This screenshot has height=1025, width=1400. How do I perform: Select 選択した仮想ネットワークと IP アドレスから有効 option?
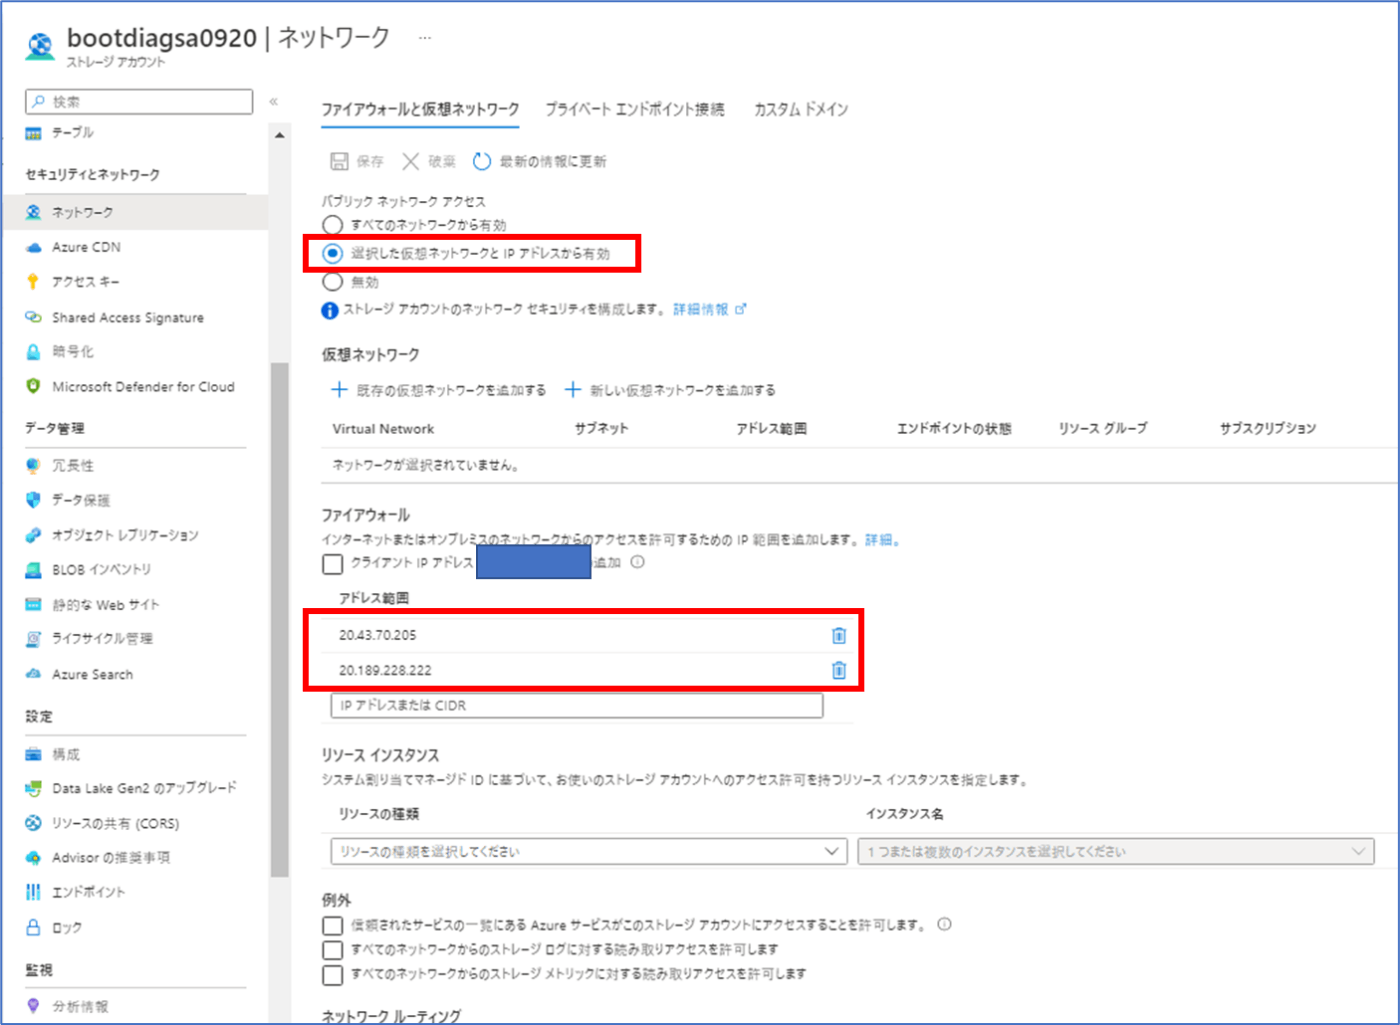(333, 253)
